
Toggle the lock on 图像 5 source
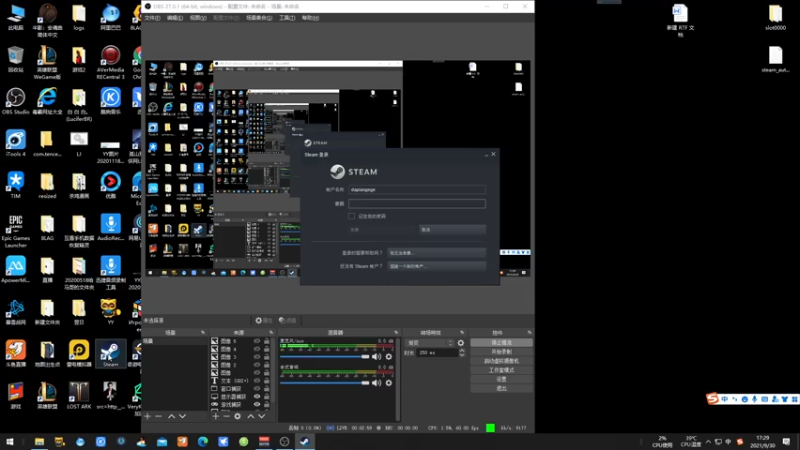[266, 341]
